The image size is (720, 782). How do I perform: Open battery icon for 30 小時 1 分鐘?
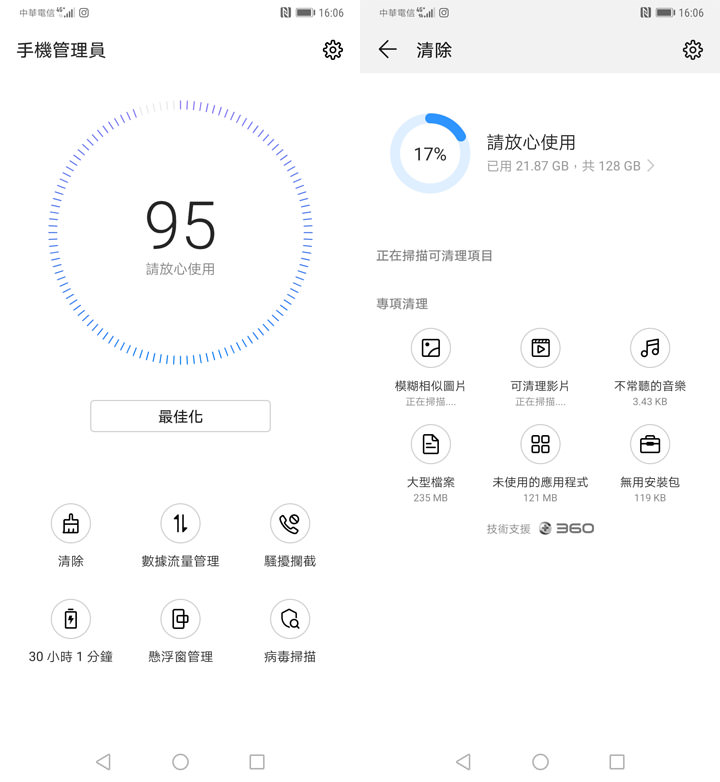[x=71, y=619]
